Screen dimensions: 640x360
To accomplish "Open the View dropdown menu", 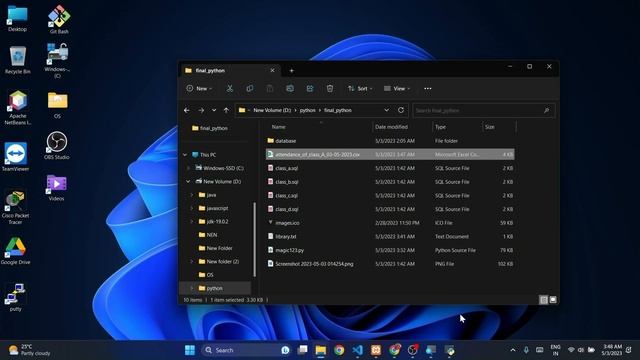I will 397,89.
